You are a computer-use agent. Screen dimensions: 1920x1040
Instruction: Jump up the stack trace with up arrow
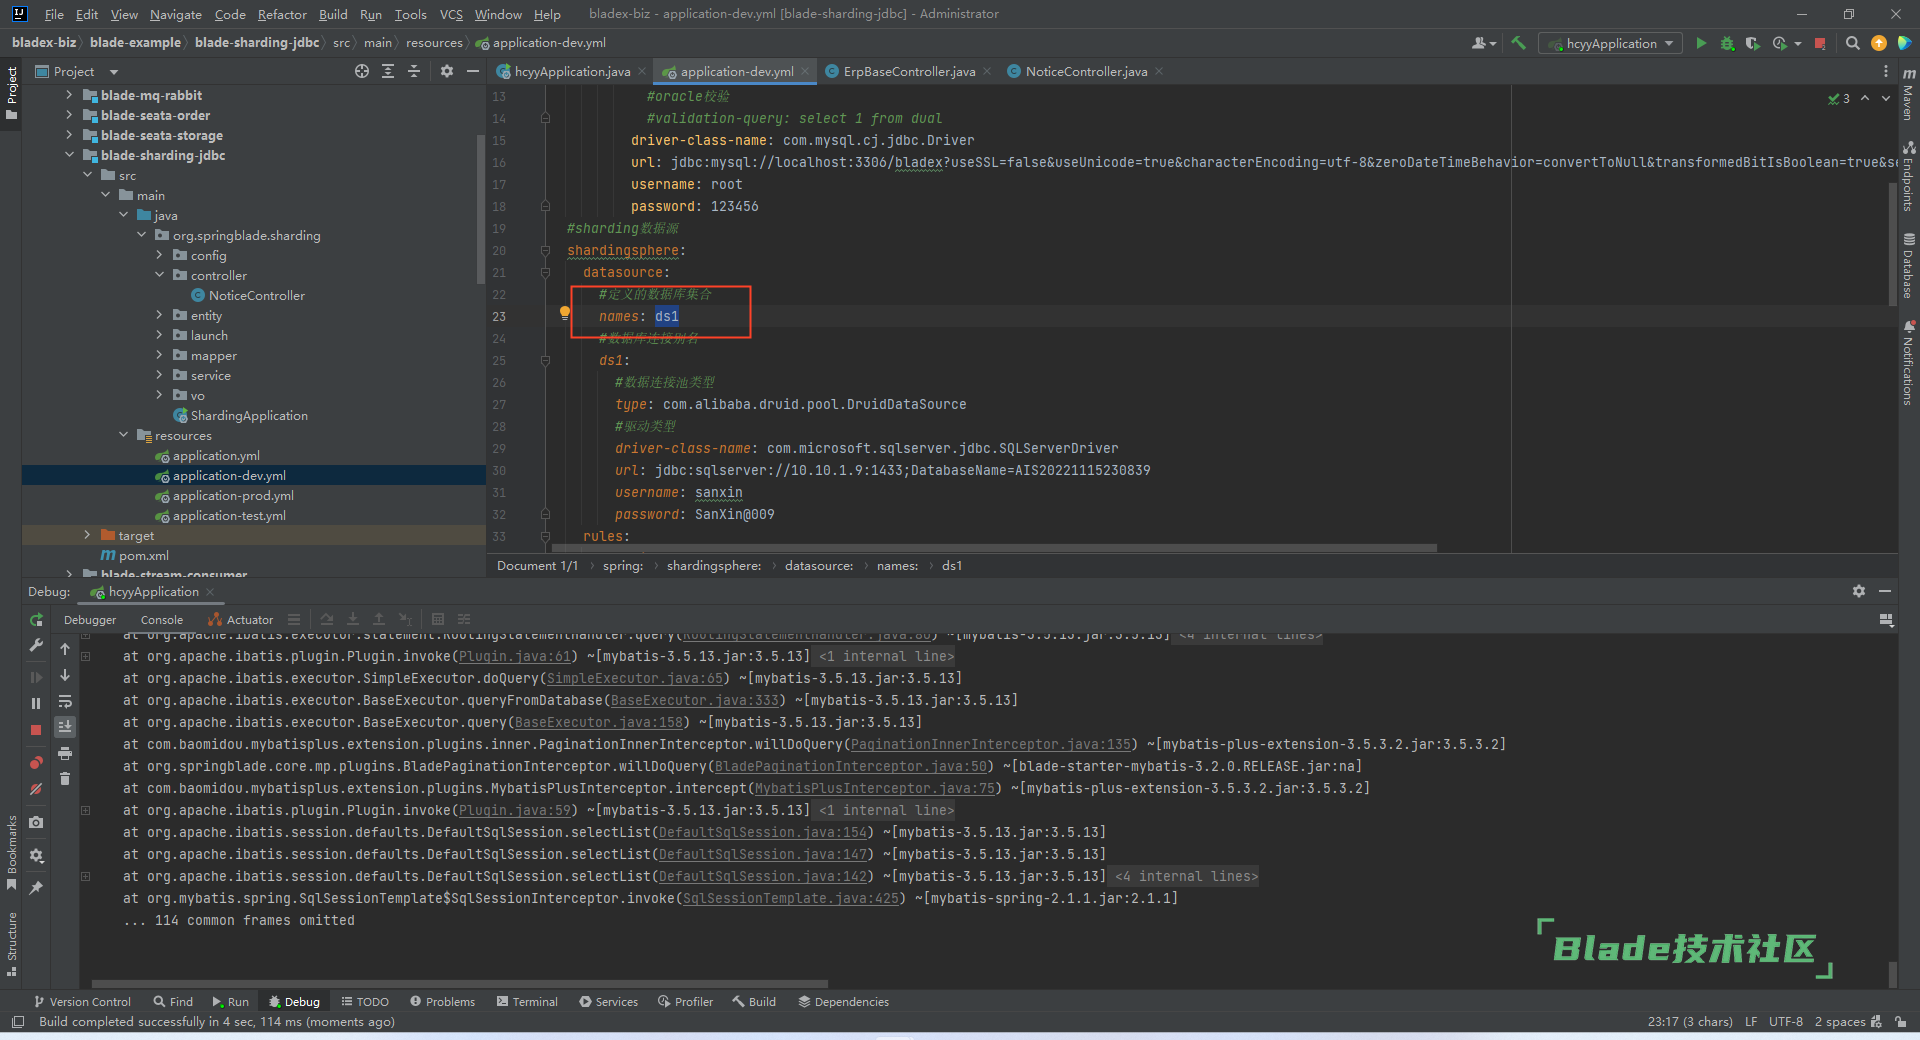point(65,649)
